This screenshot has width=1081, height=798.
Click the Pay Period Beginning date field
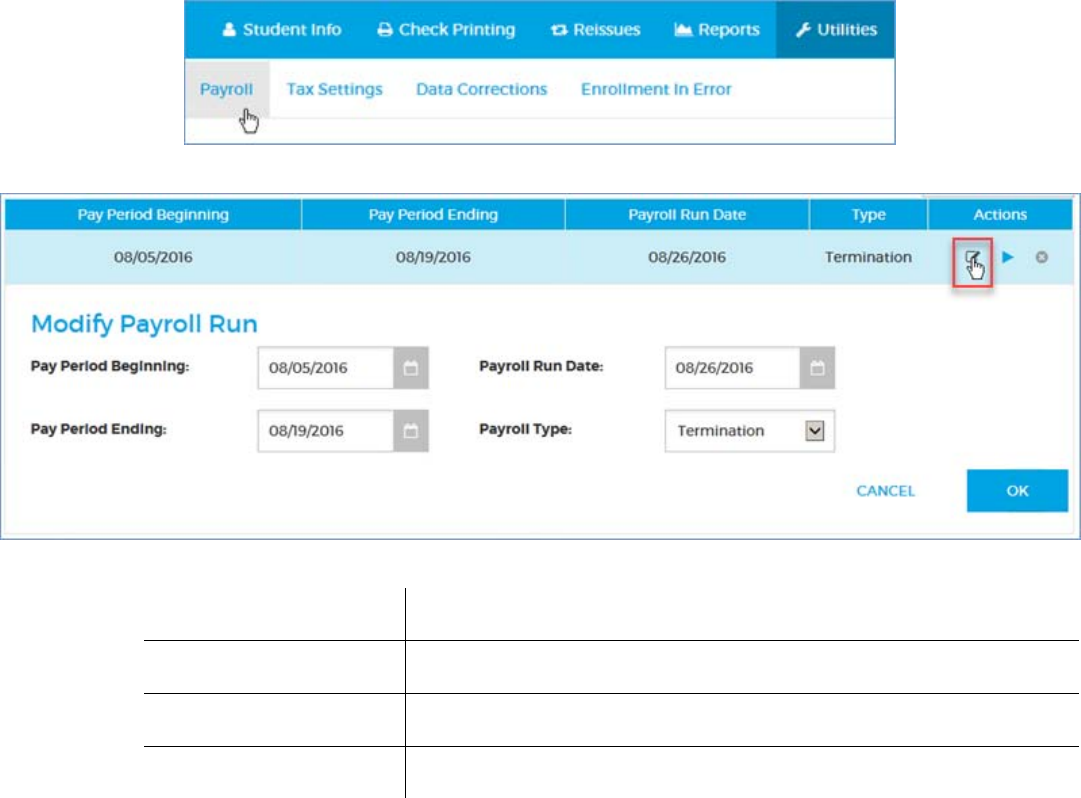tap(326, 368)
